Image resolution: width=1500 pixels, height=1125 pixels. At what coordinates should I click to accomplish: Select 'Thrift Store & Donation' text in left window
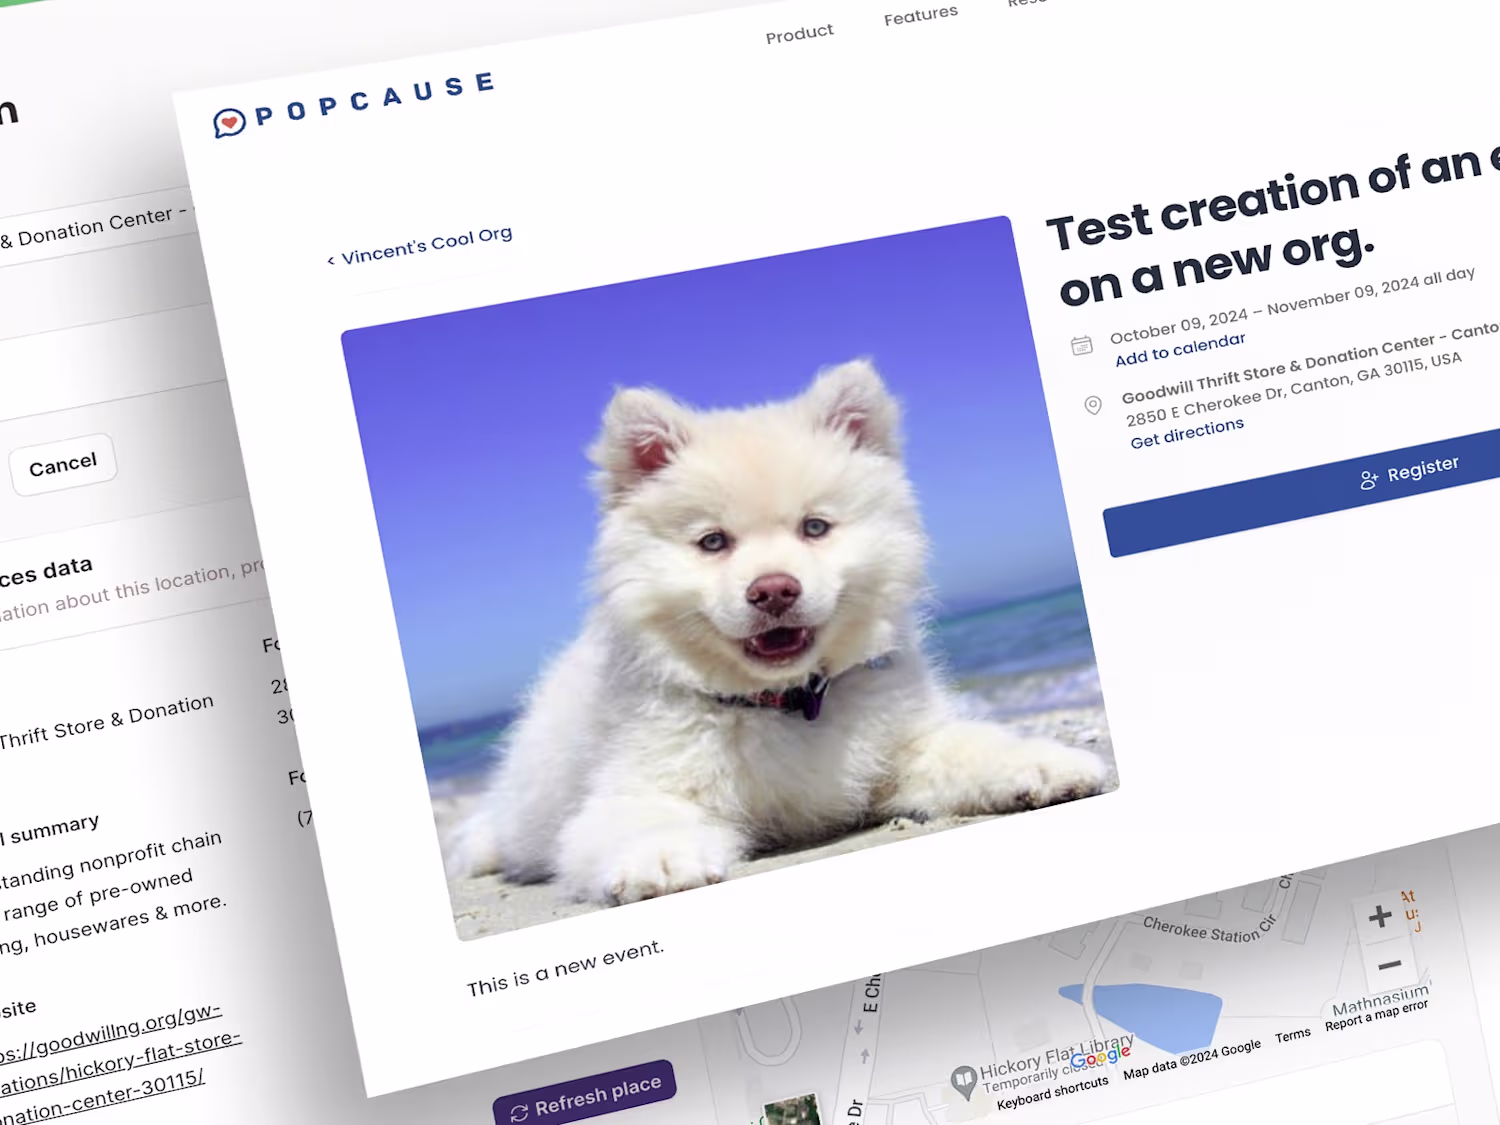pyautogui.click(x=105, y=722)
